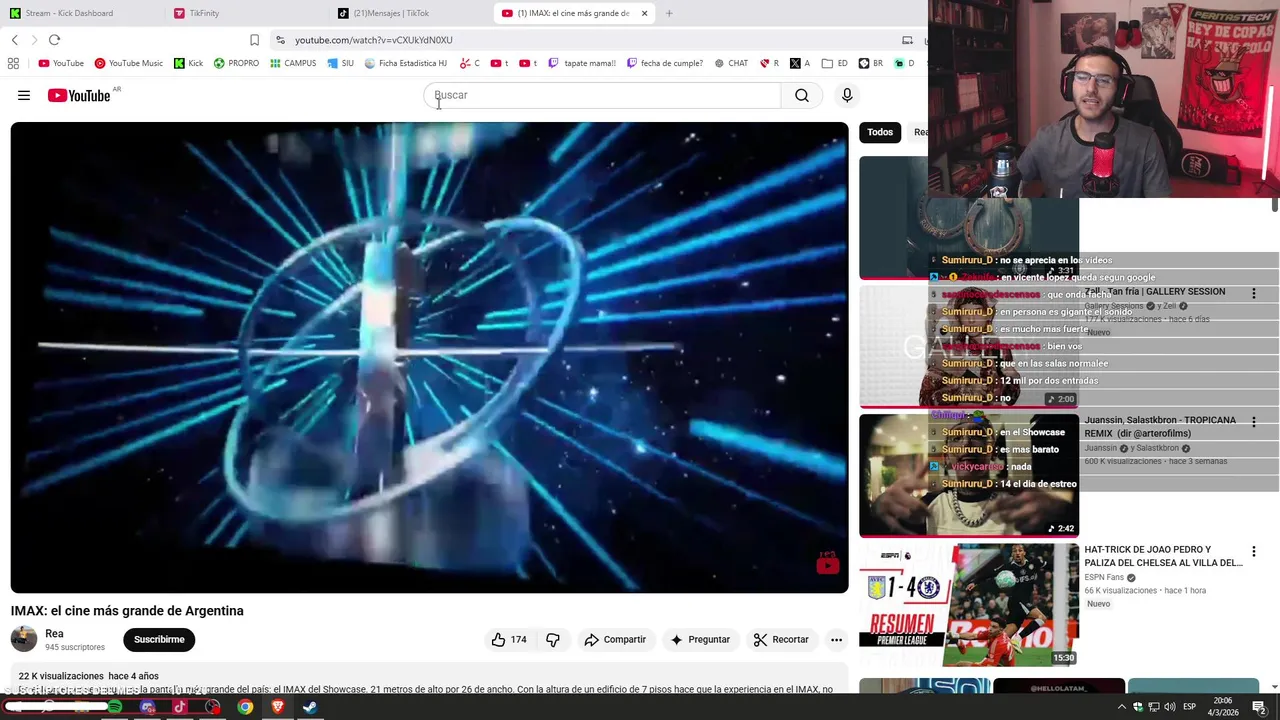This screenshot has height=720, width=1280.
Task: Open the Preguntar AI button
Action: coord(700,639)
